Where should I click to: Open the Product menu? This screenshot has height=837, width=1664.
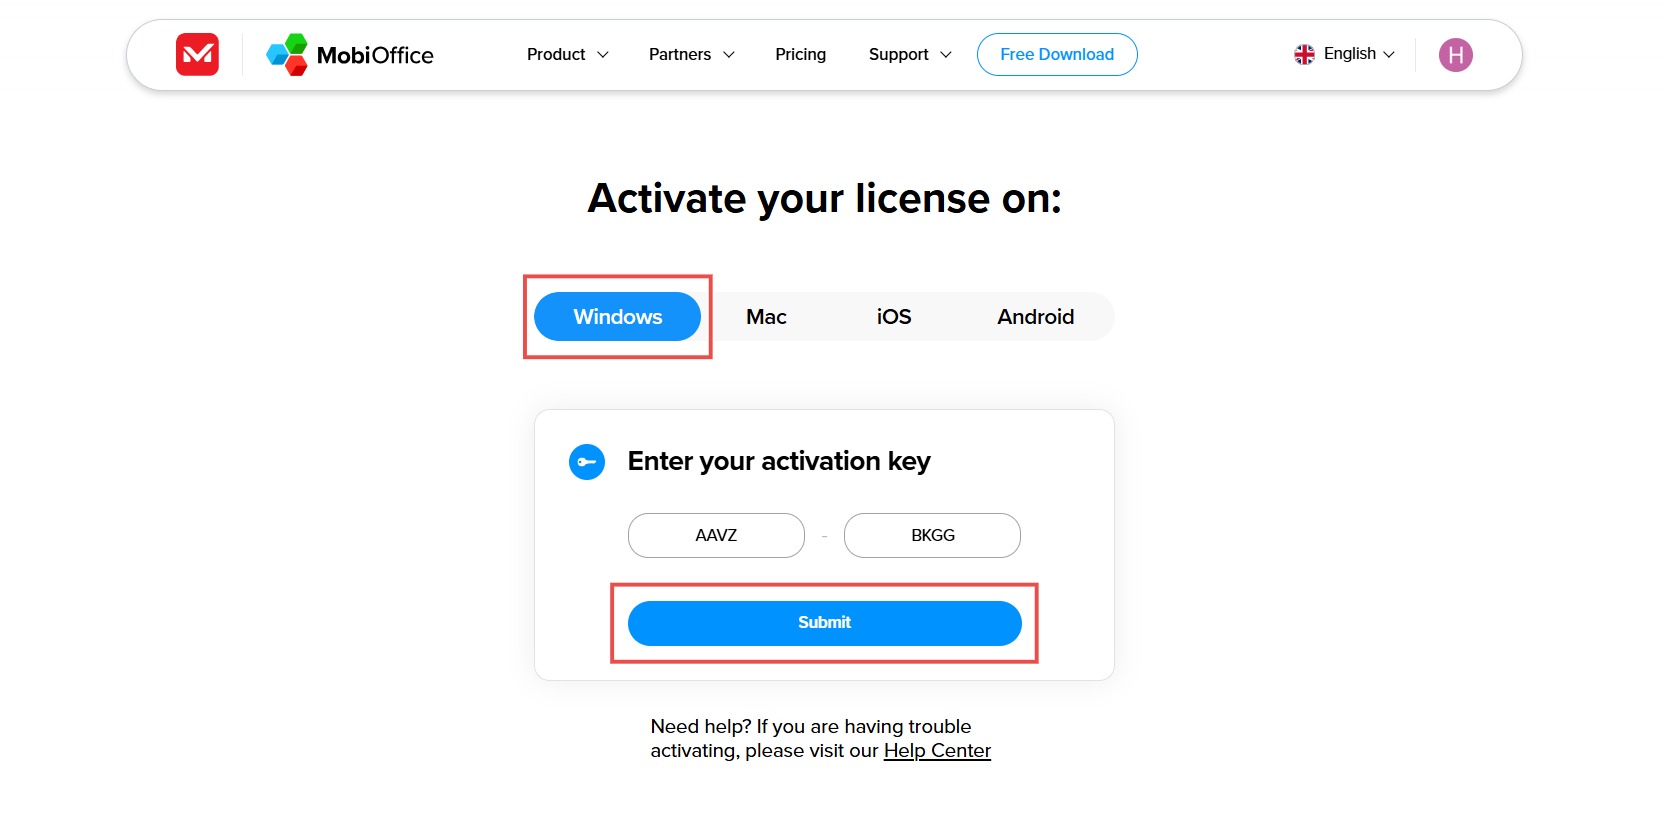[x=556, y=54]
